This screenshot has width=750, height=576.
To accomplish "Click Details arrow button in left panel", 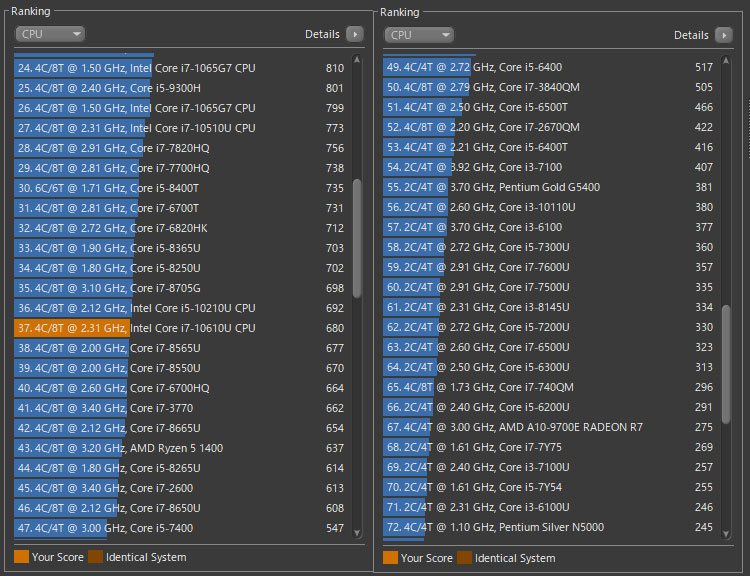I will [355, 34].
